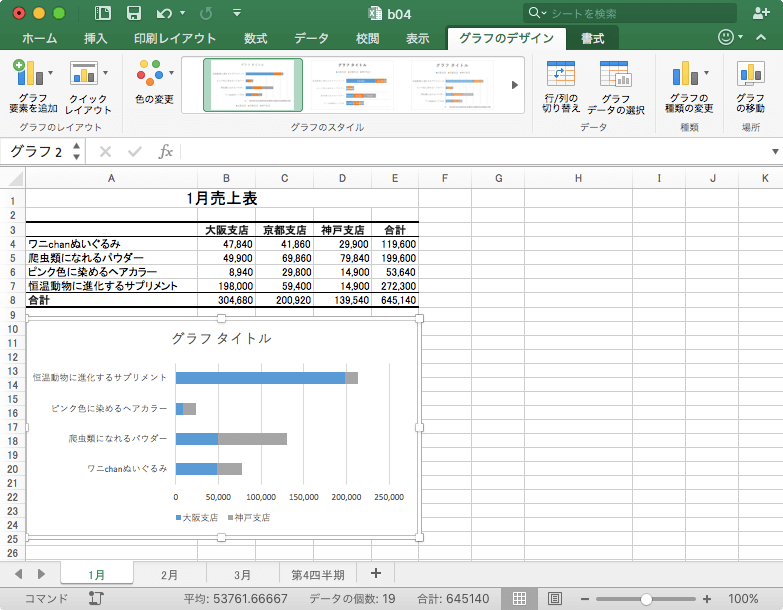Screen dimensions: 783x610
Task: Click the Add Chart Element icon
Action: coord(28,73)
